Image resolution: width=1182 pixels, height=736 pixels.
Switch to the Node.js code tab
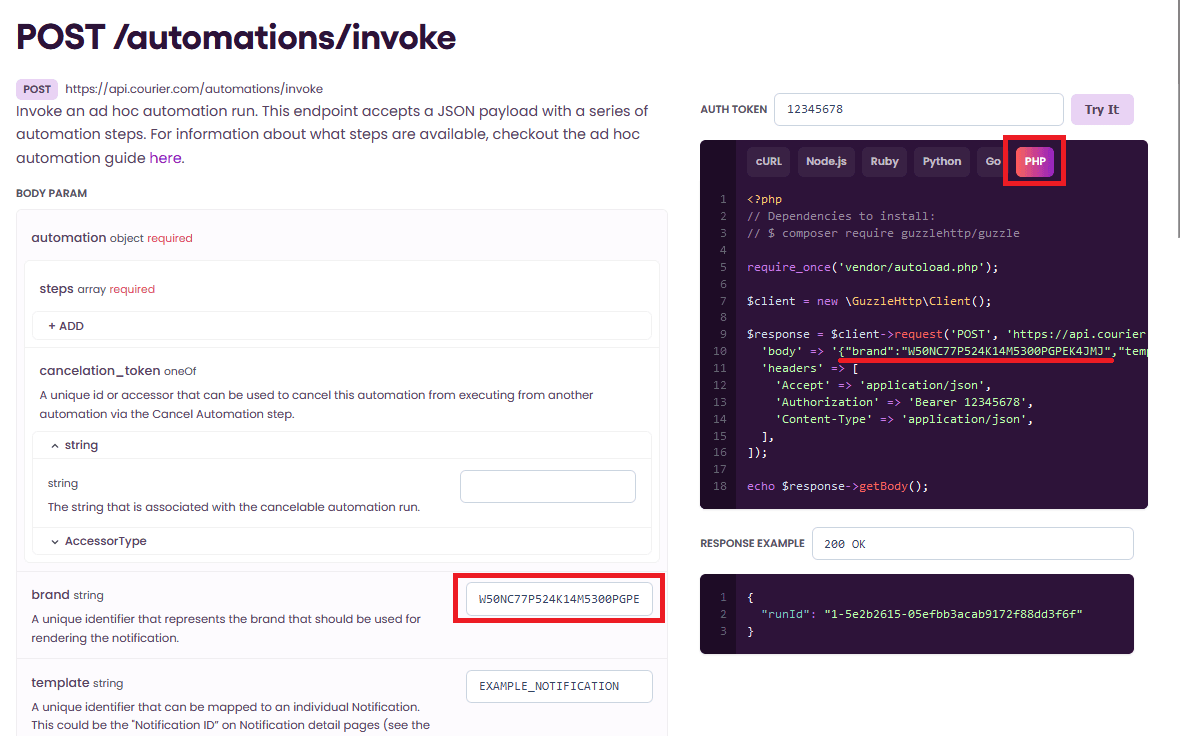point(826,161)
